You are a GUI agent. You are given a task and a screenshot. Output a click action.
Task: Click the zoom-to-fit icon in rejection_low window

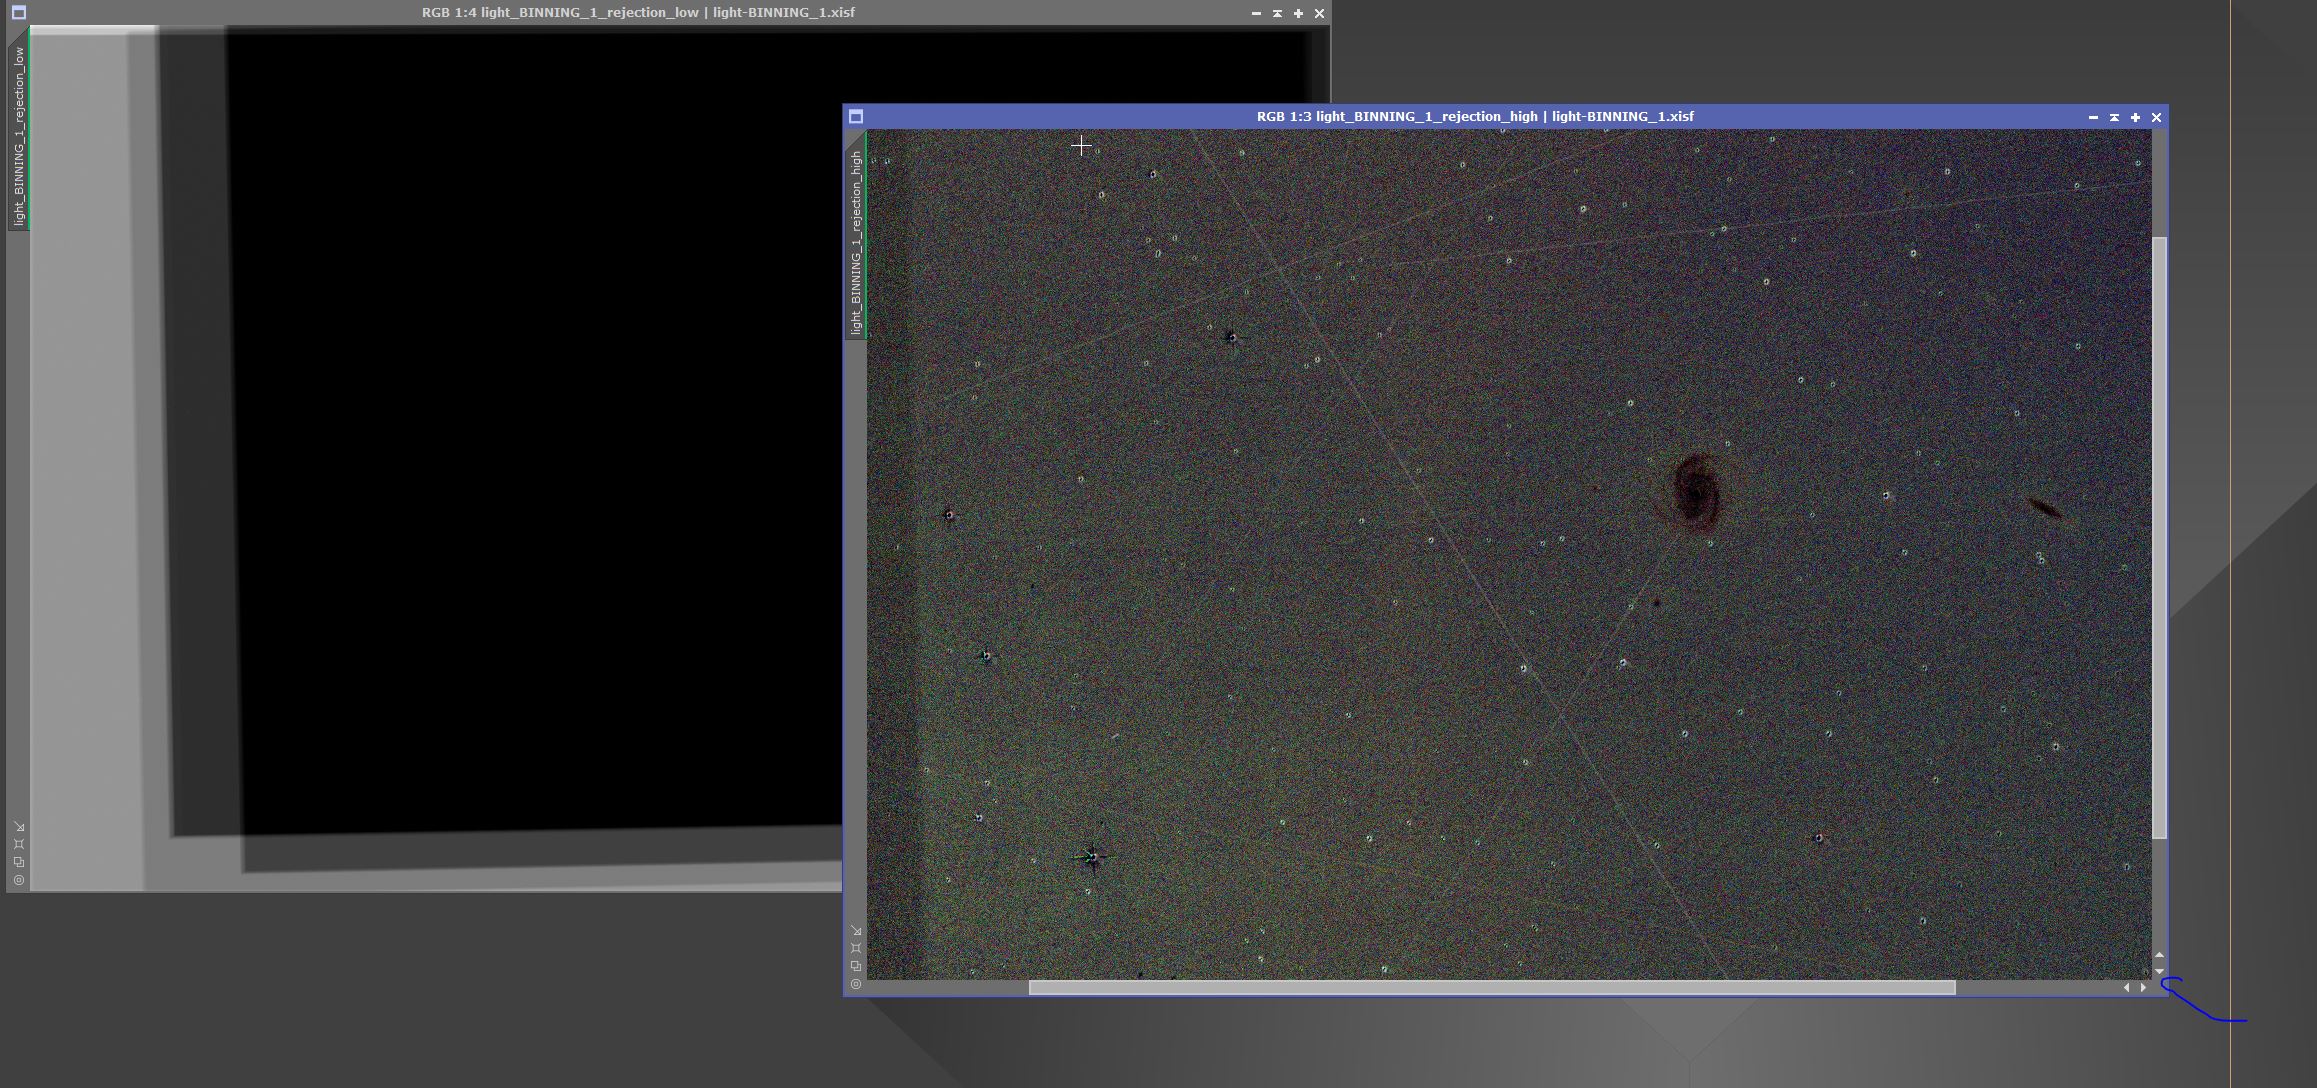[x=19, y=844]
